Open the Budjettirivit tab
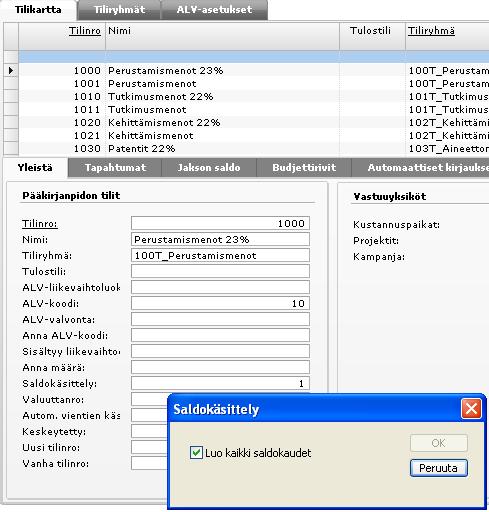Screen dimensions: 489x512 click(304, 167)
